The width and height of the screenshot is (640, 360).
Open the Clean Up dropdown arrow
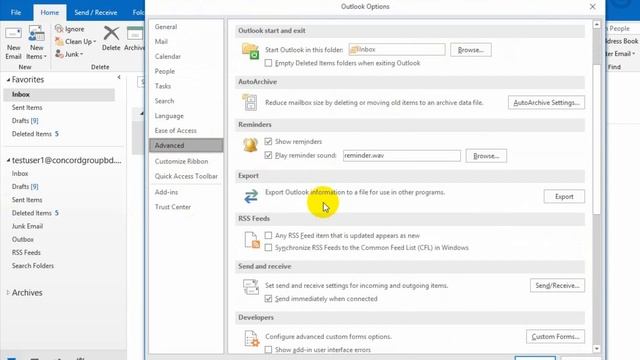click(95, 42)
